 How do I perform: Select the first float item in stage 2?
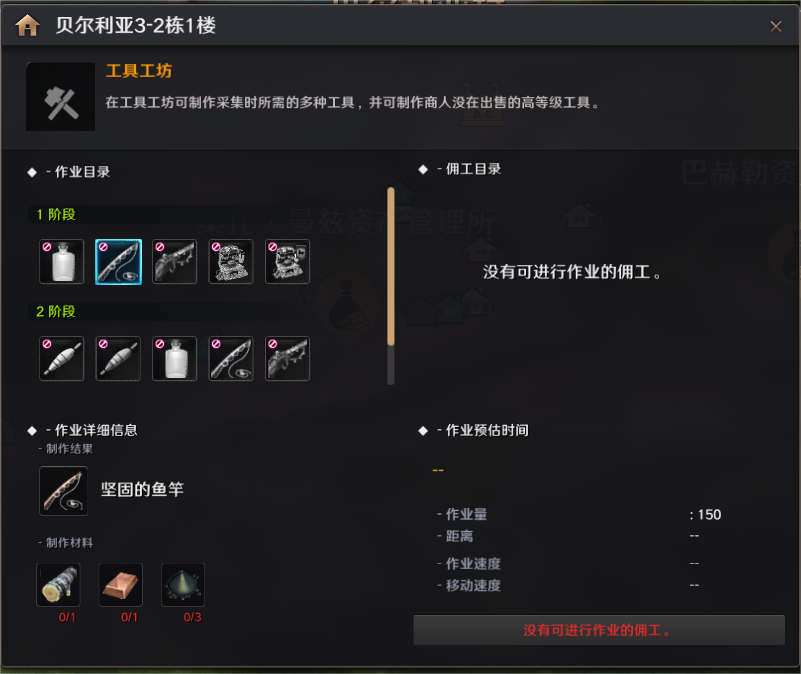(x=61, y=358)
